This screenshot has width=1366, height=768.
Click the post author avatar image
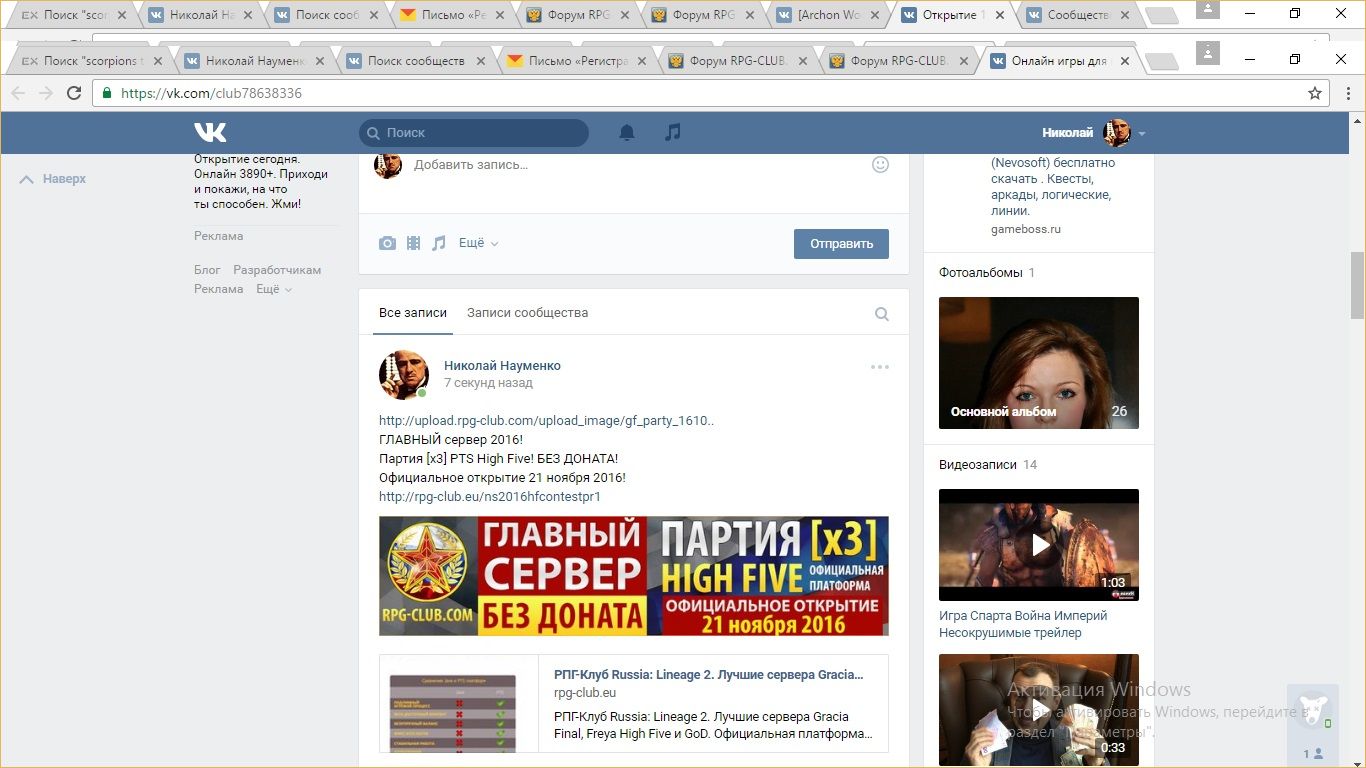point(404,375)
